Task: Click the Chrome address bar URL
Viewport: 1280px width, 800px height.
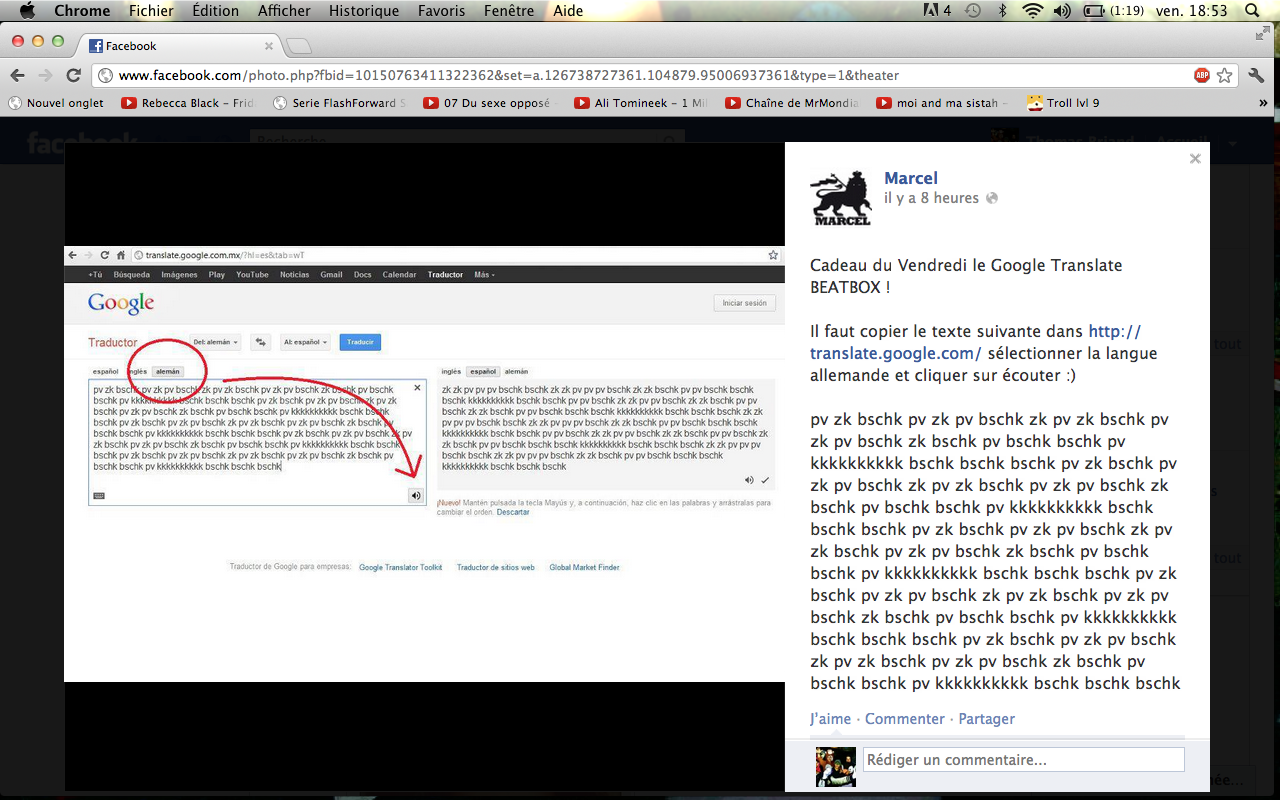Action: (x=508, y=75)
